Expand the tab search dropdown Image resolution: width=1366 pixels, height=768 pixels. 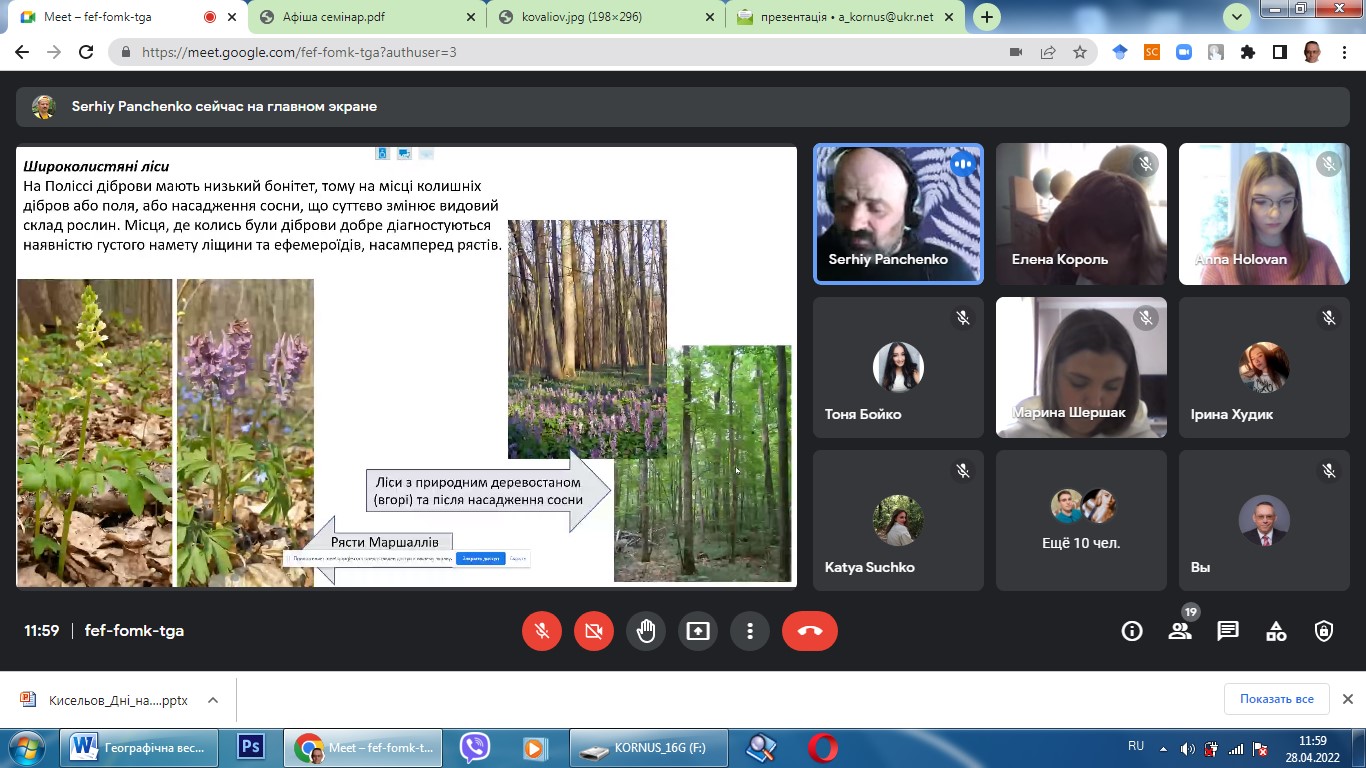[x=1237, y=17]
